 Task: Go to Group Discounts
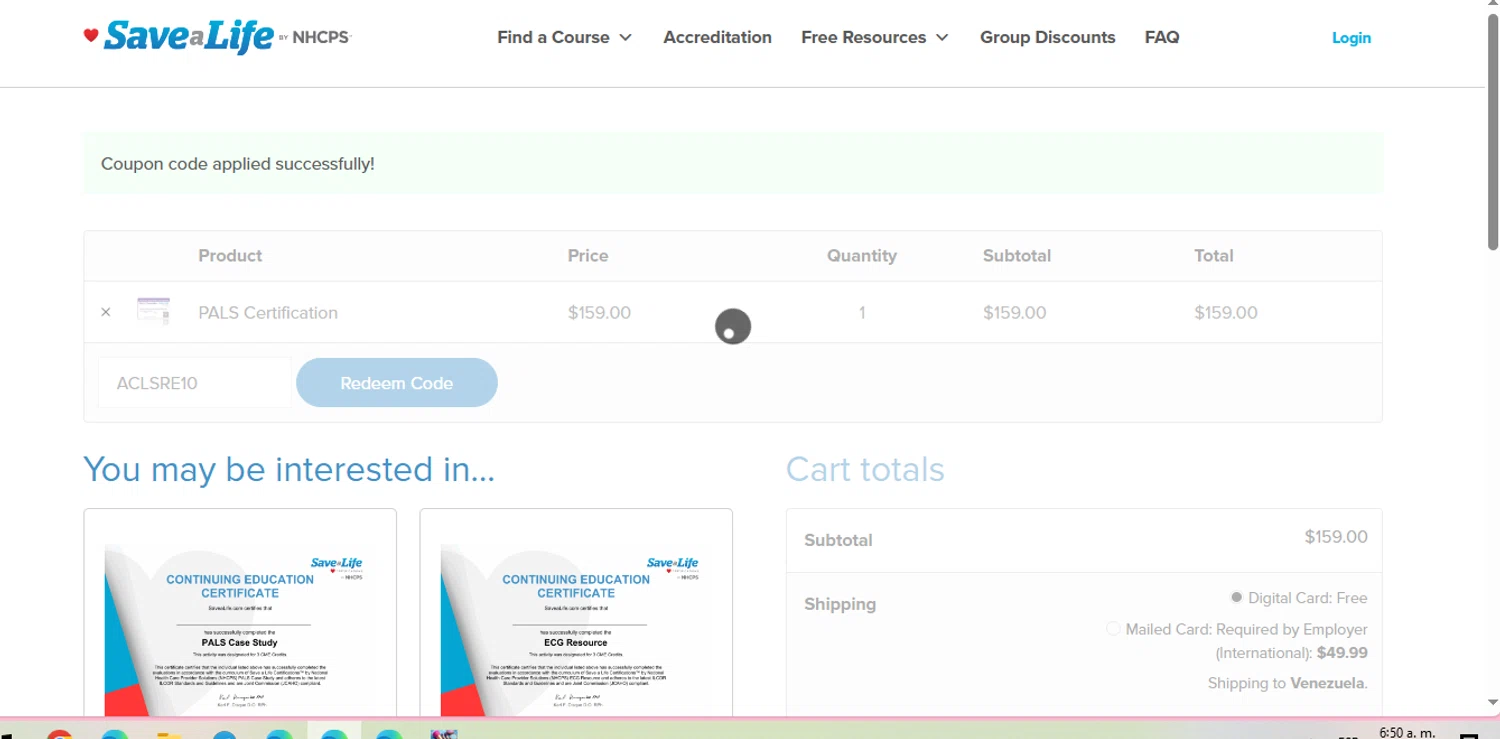[1047, 37]
